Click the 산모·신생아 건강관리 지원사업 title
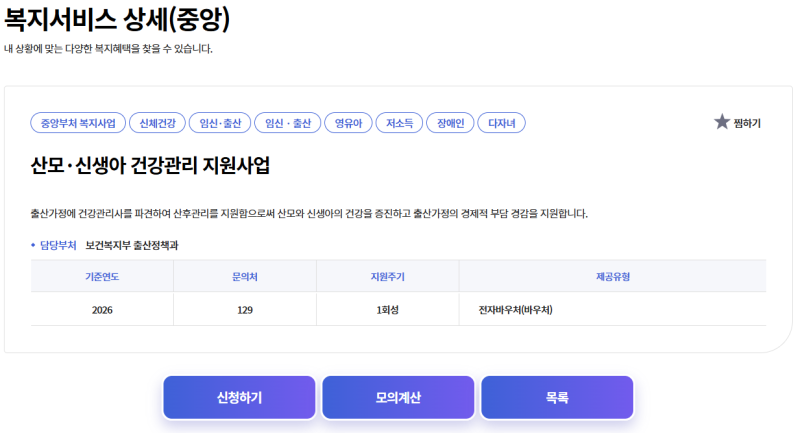Viewport: 800px width, 433px height. (150, 165)
